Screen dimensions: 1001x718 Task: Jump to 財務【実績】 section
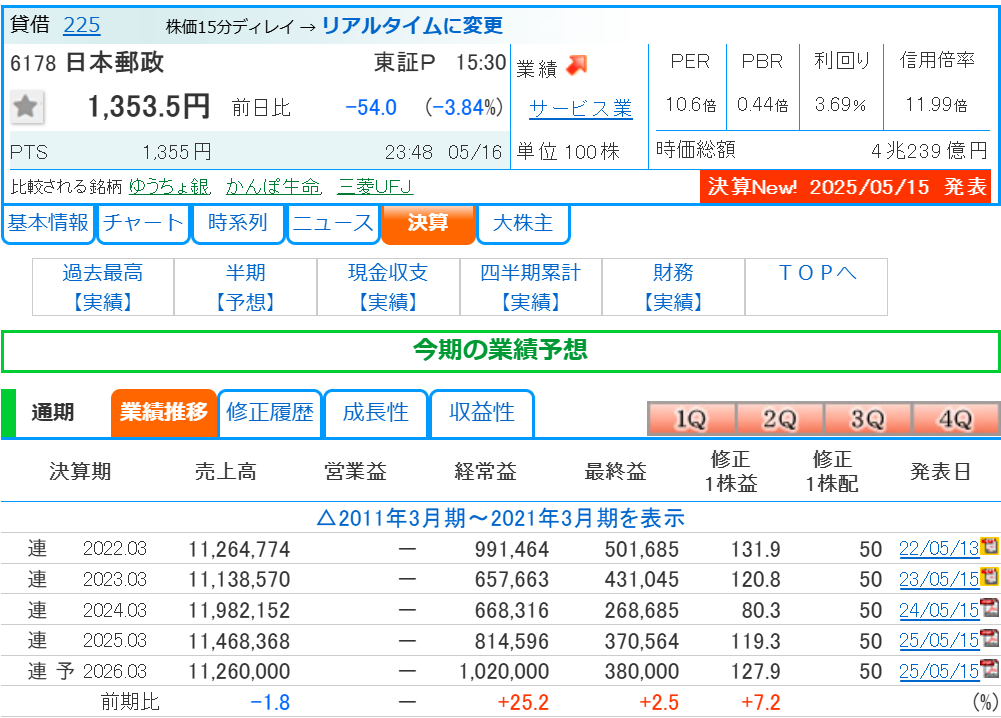[674, 287]
